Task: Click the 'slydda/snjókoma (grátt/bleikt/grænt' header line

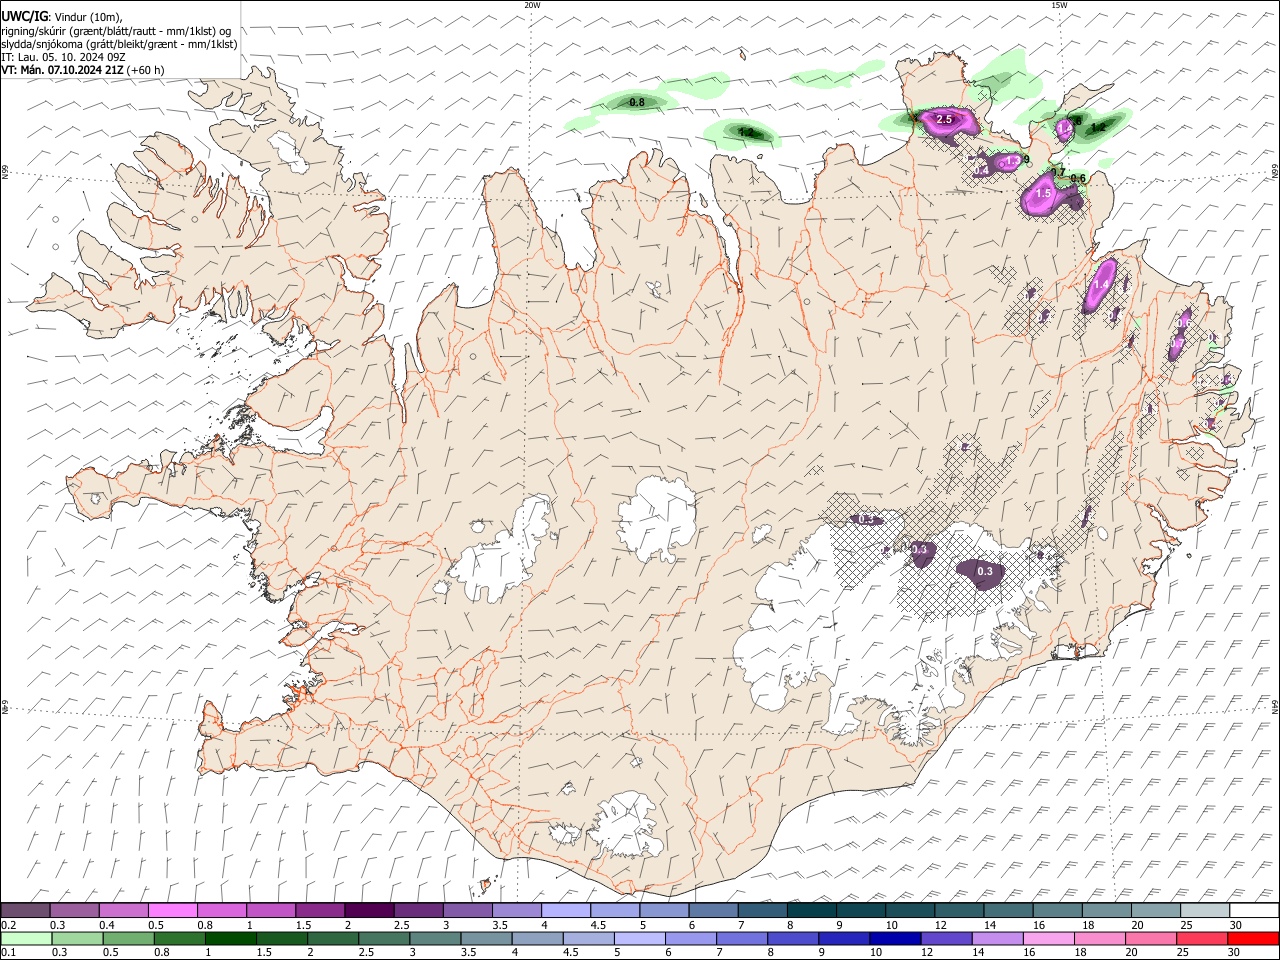Action: click(x=119, y=44)
